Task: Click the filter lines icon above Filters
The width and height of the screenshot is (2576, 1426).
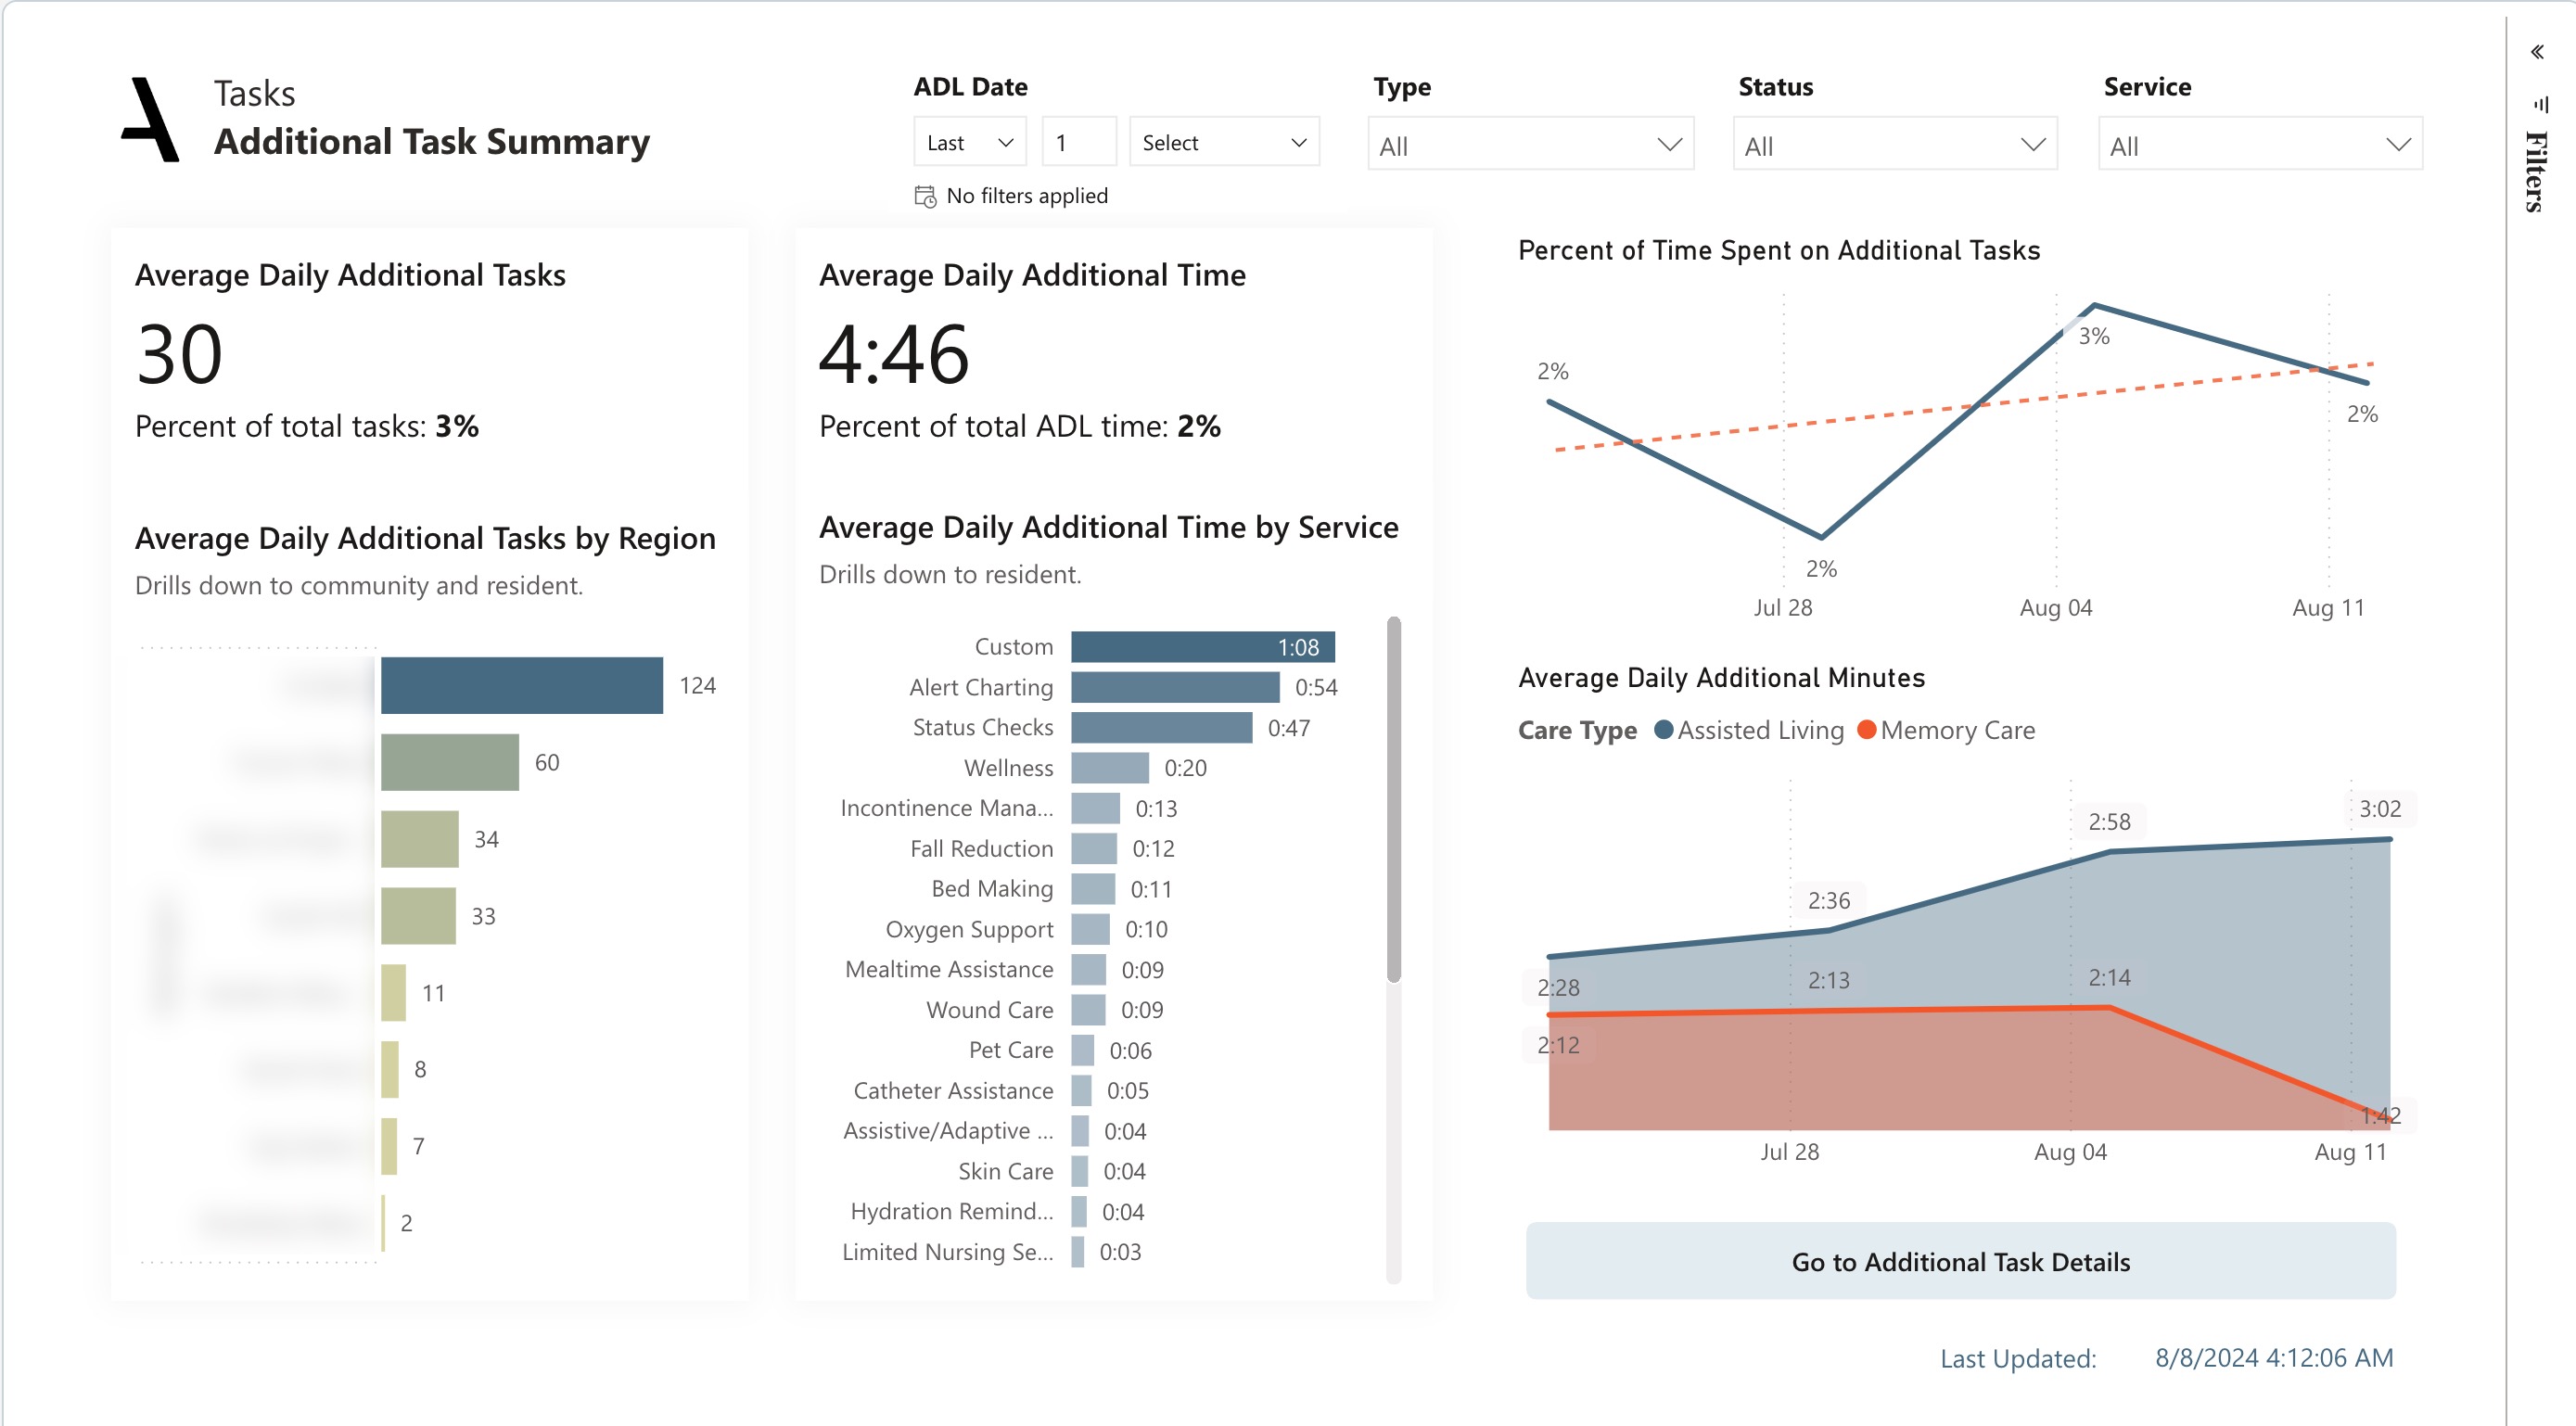Action: [2541, 104]
